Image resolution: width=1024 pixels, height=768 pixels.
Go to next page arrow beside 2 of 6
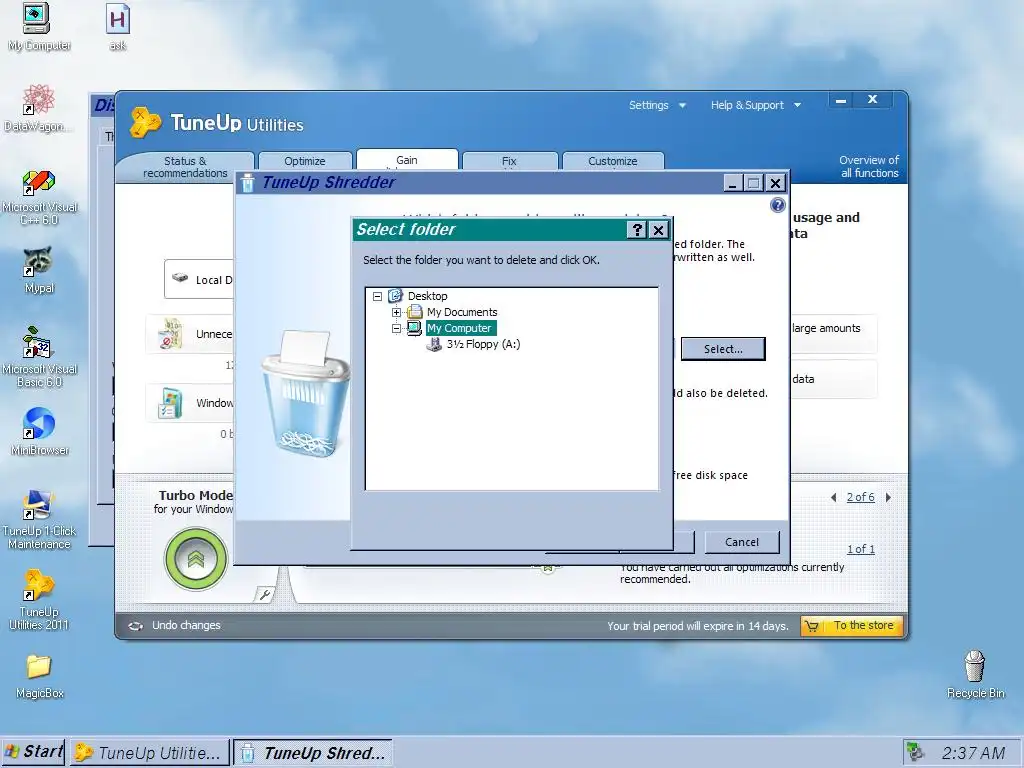pos(888,498)
